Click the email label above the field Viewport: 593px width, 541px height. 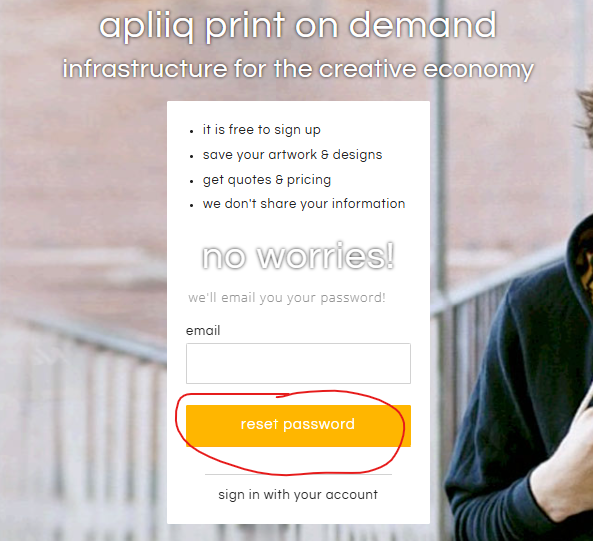[203, 330]
